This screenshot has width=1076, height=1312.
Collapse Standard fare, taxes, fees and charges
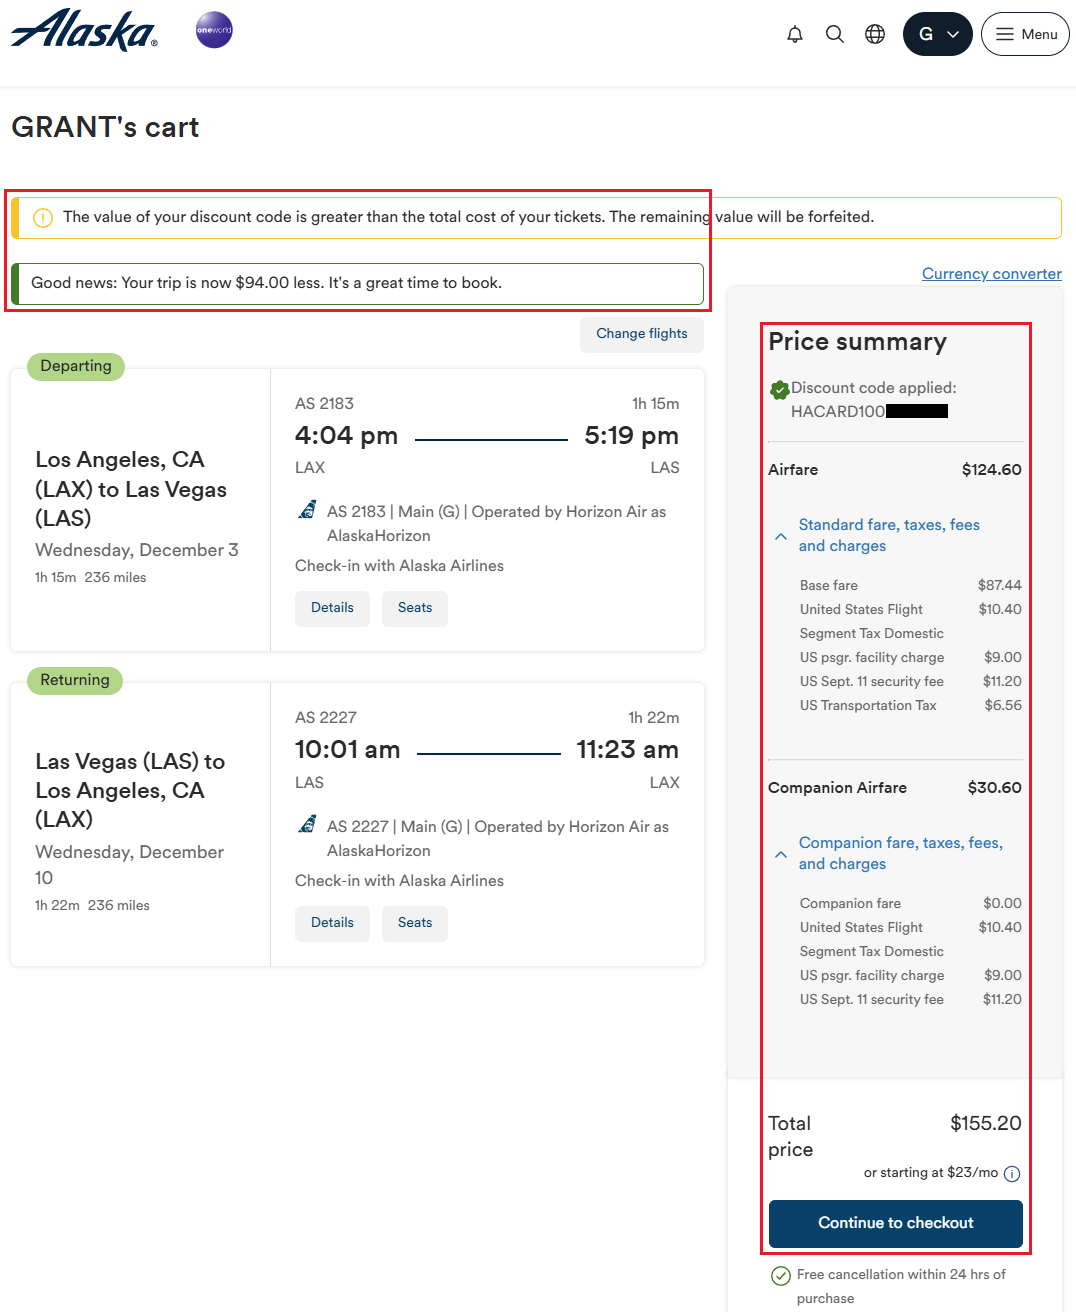click(781, 536)
